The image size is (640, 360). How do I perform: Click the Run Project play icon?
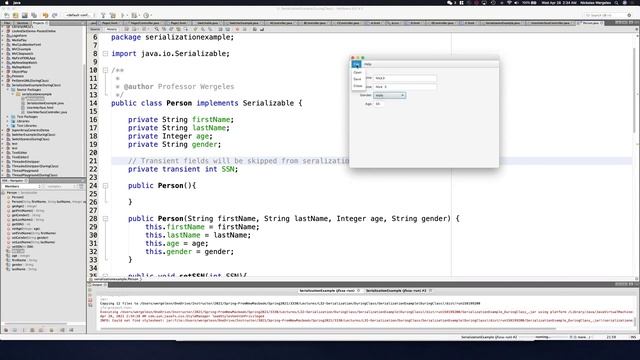point(123,16)
